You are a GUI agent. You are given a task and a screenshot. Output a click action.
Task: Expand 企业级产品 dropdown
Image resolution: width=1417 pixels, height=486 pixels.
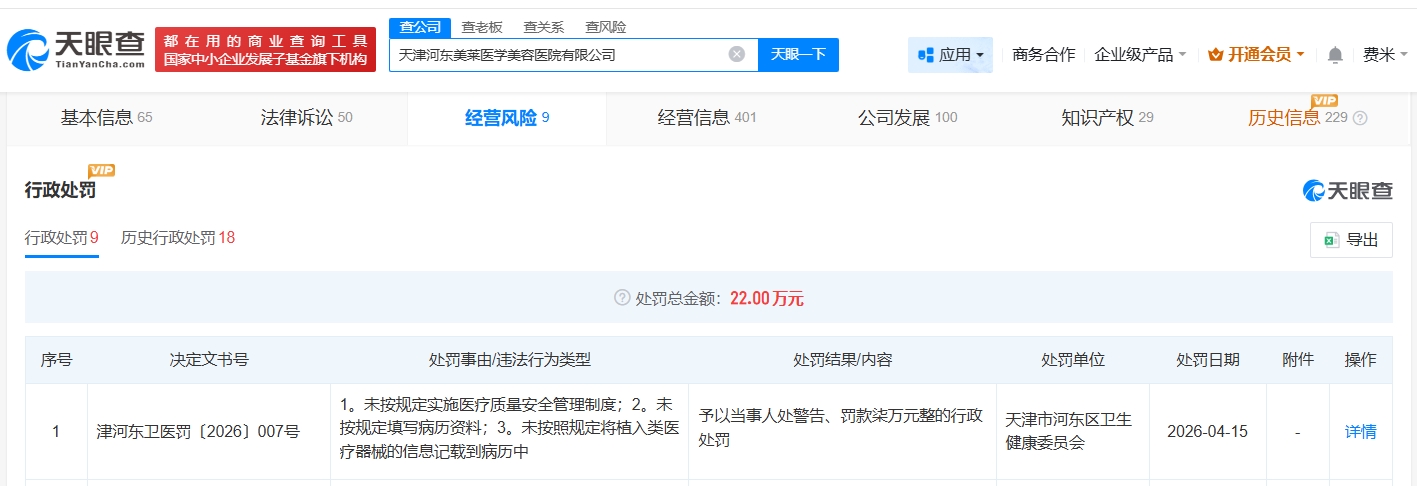(x=1141, y=54)
